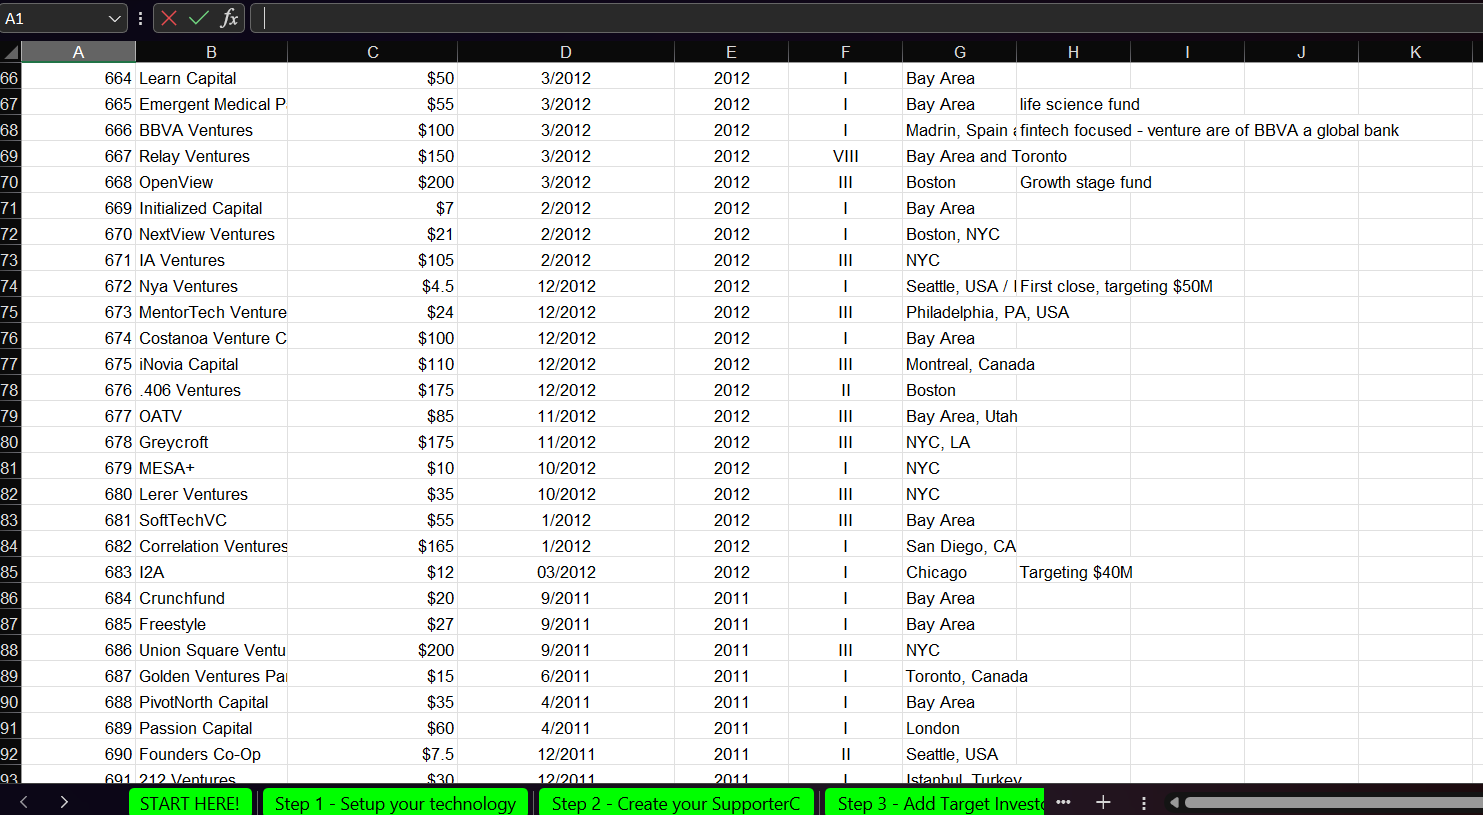Click the cell 'iNovia Capital'

point(211,364)
